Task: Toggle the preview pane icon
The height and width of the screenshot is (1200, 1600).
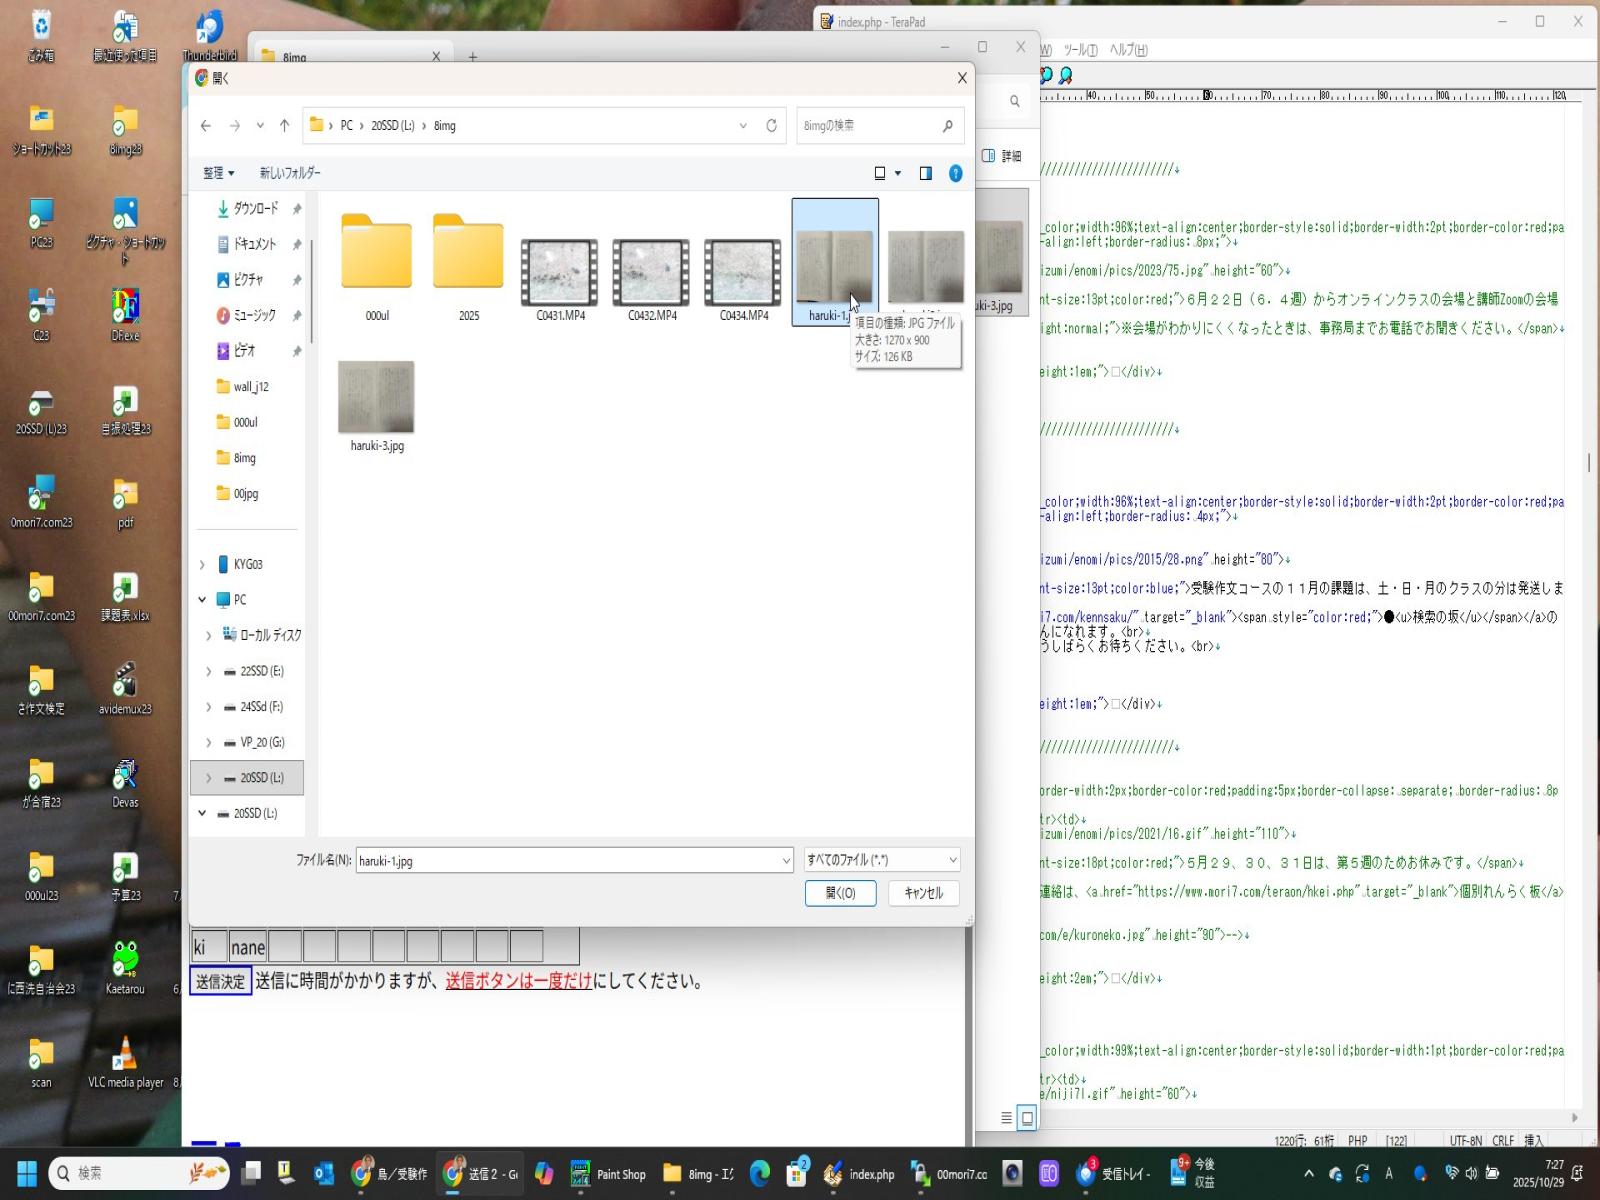Action: (926, 173)
